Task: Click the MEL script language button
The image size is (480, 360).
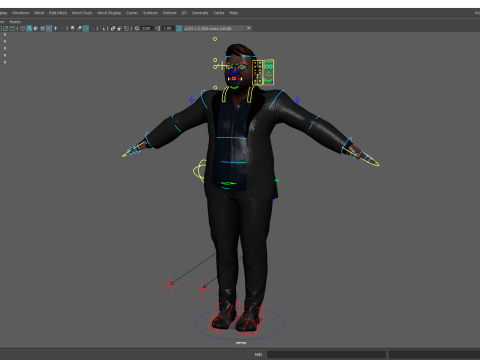Action: pyautogui.click(x=259, y=354)
